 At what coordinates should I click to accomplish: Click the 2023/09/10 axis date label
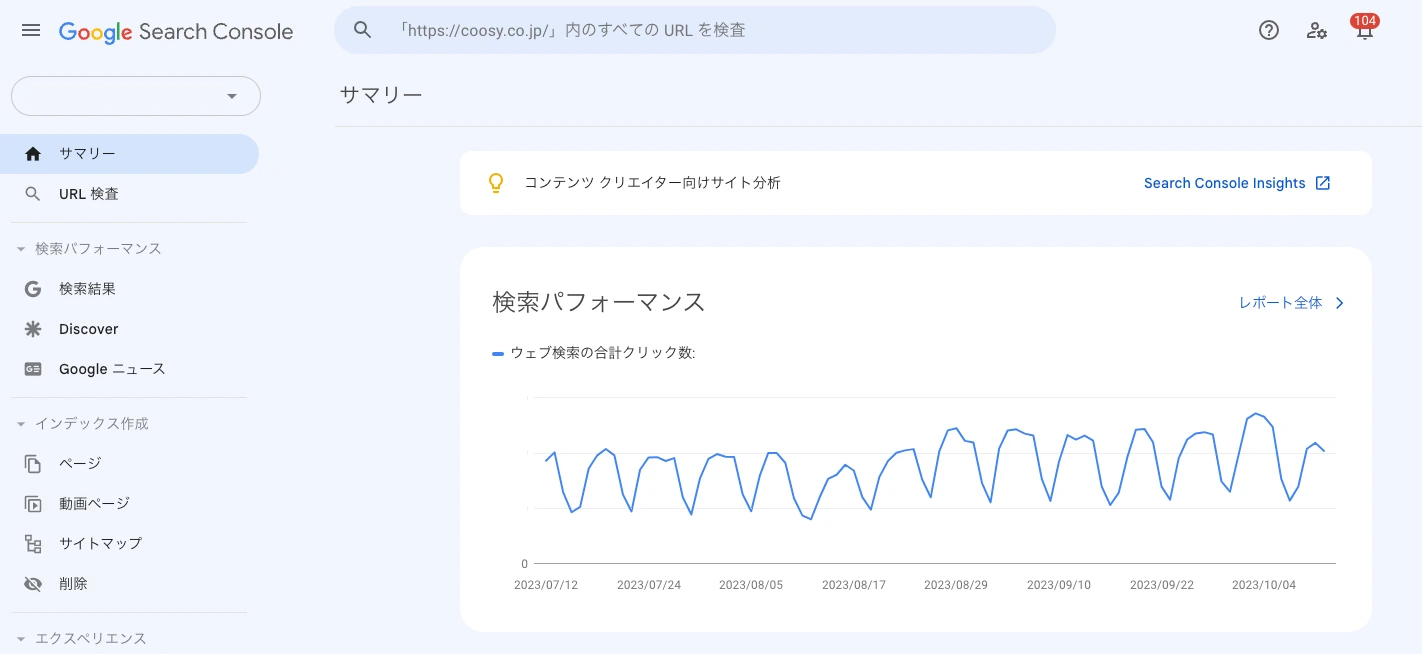(1059, 585)
